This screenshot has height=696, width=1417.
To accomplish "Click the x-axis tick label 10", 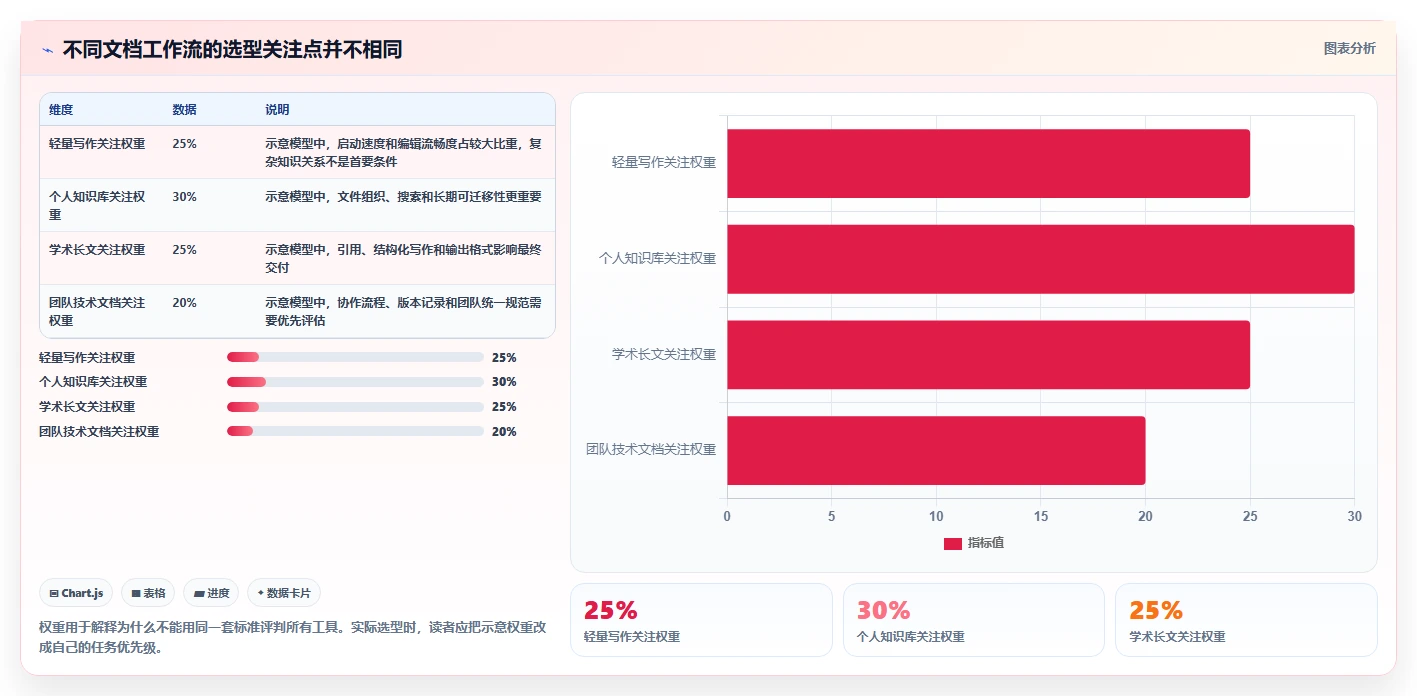I will (x=936, y=516).
